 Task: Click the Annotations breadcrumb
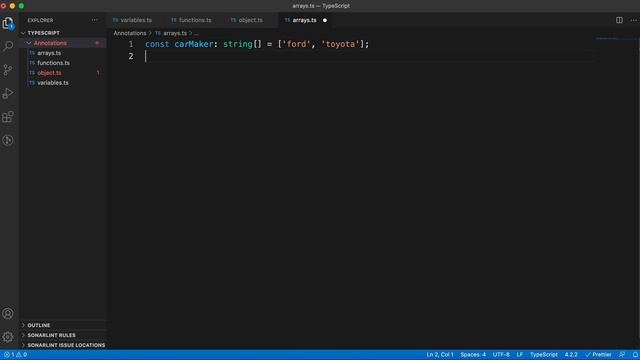(129, 33)
